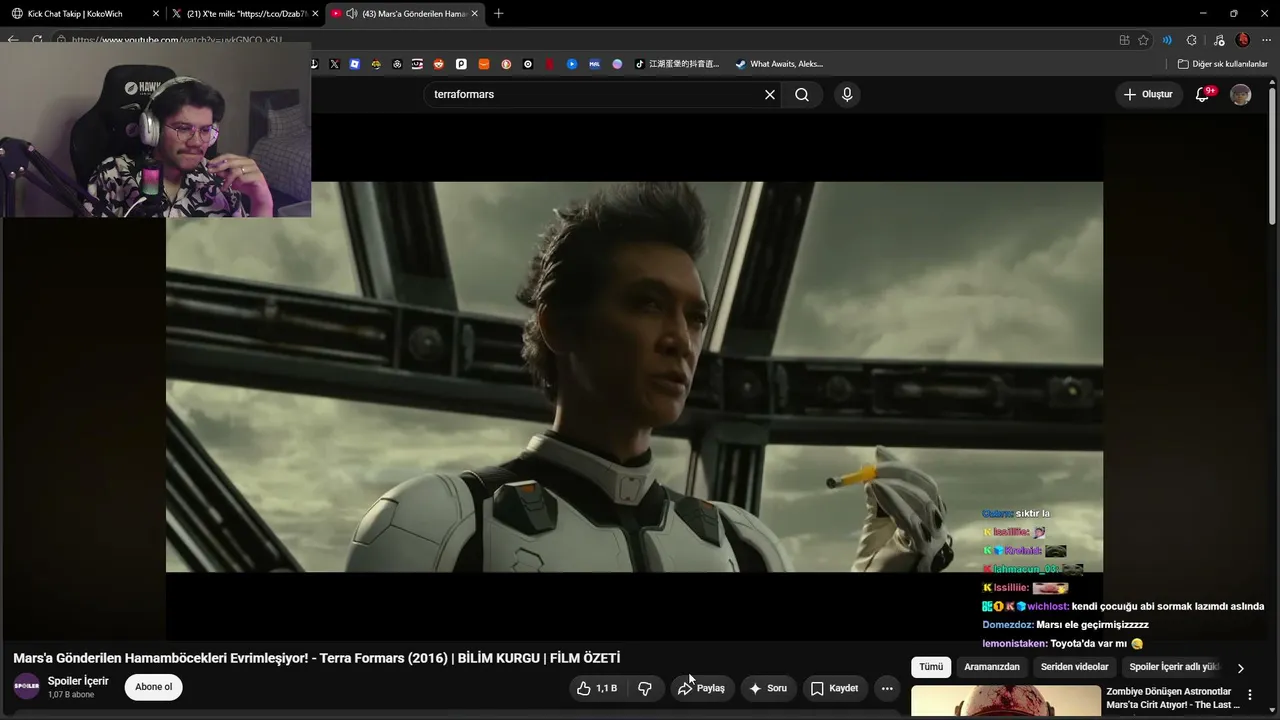
Task: Open the orange Amazon-style bookmark
Action: click(x=484, y=64)
